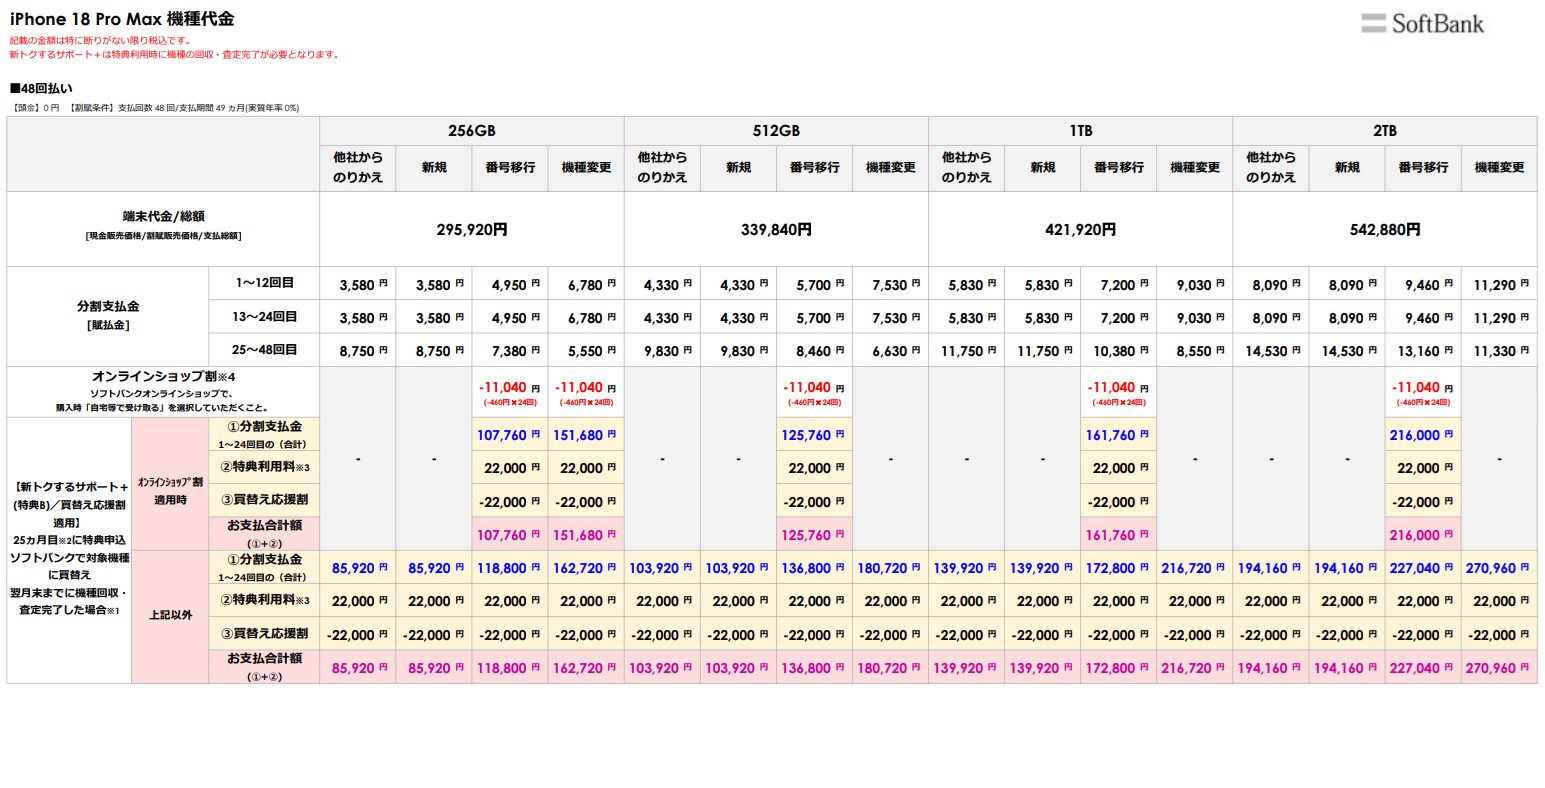Screen dimensions: 1545x788
Task: Click blue '118,800 円' in 上記以外 ①分割支払金 row
Action: pyautogui.click(x=509, y=569)
